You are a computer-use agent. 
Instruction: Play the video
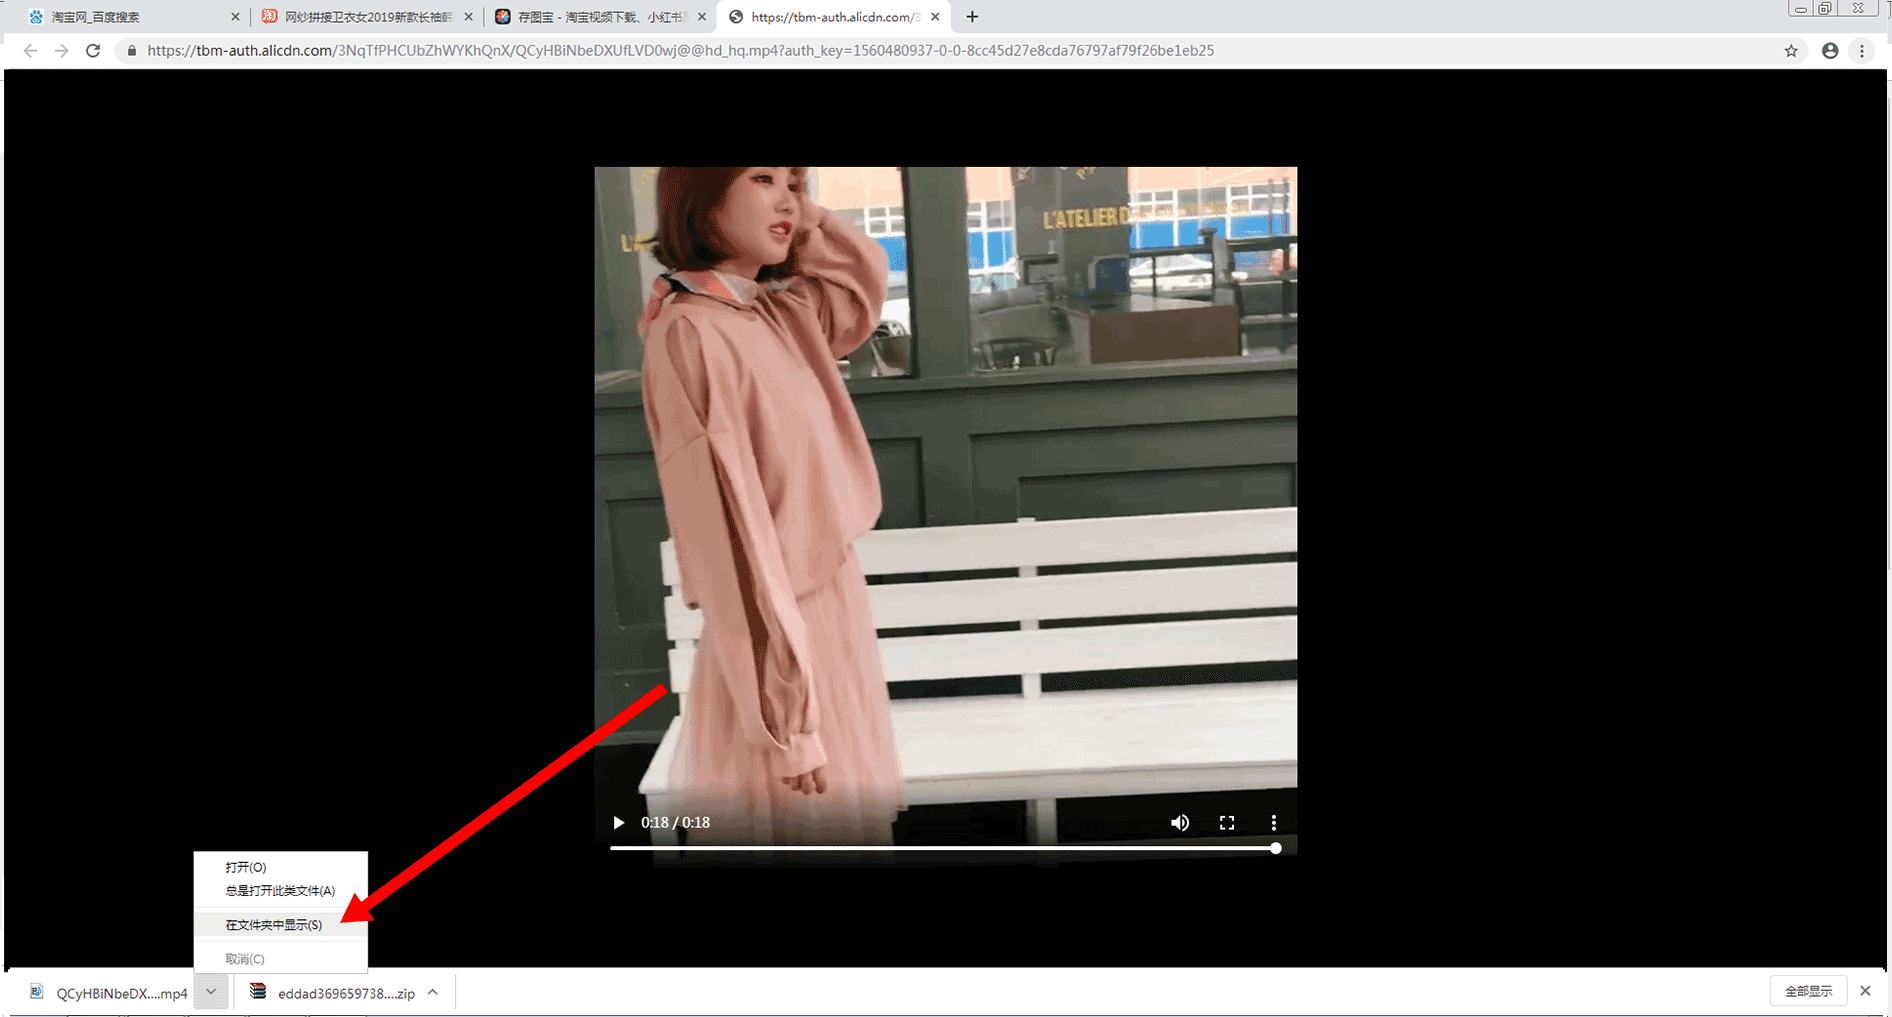pyautogui.click(x=618, y=822)
